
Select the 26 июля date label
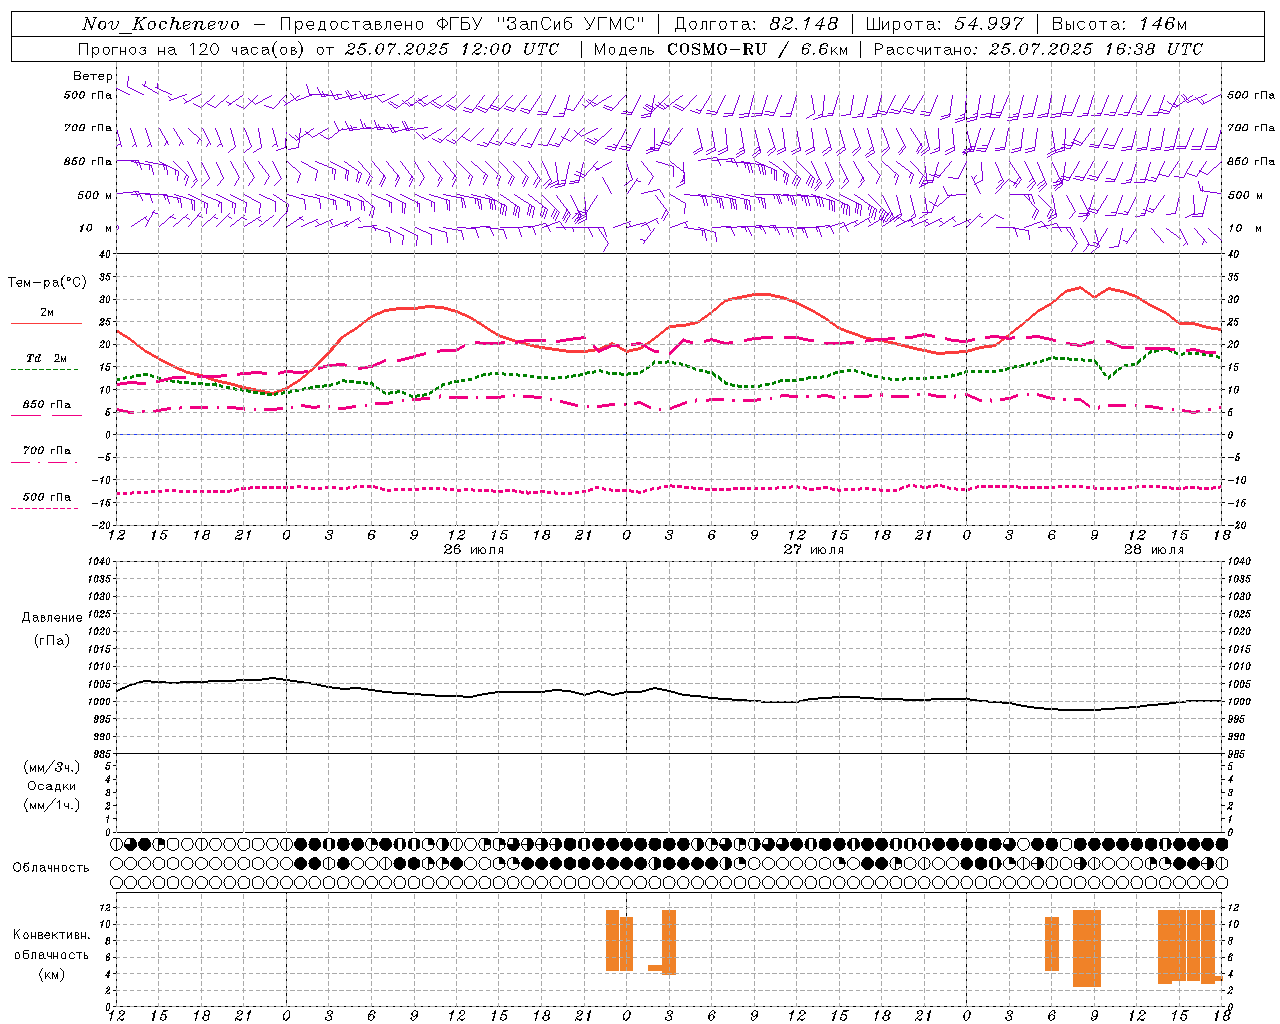474,550
